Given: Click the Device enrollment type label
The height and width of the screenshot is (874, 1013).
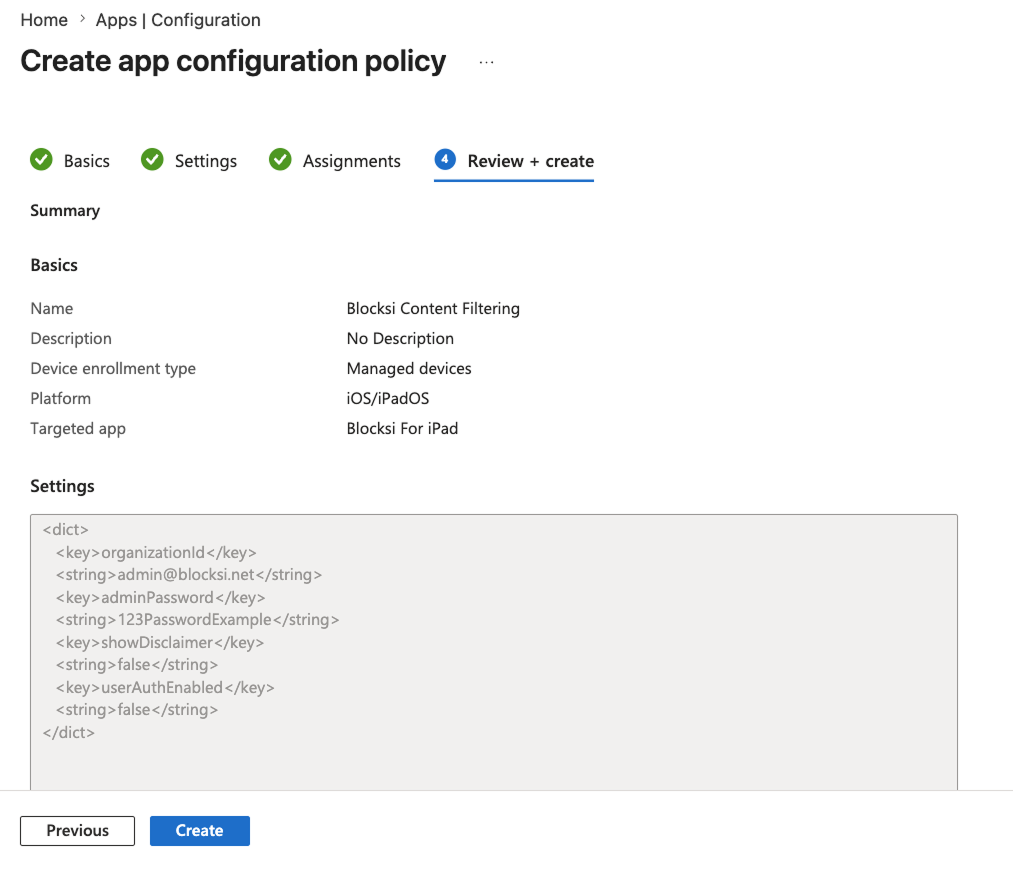Looking at the screenshot, I should [113, 368].
